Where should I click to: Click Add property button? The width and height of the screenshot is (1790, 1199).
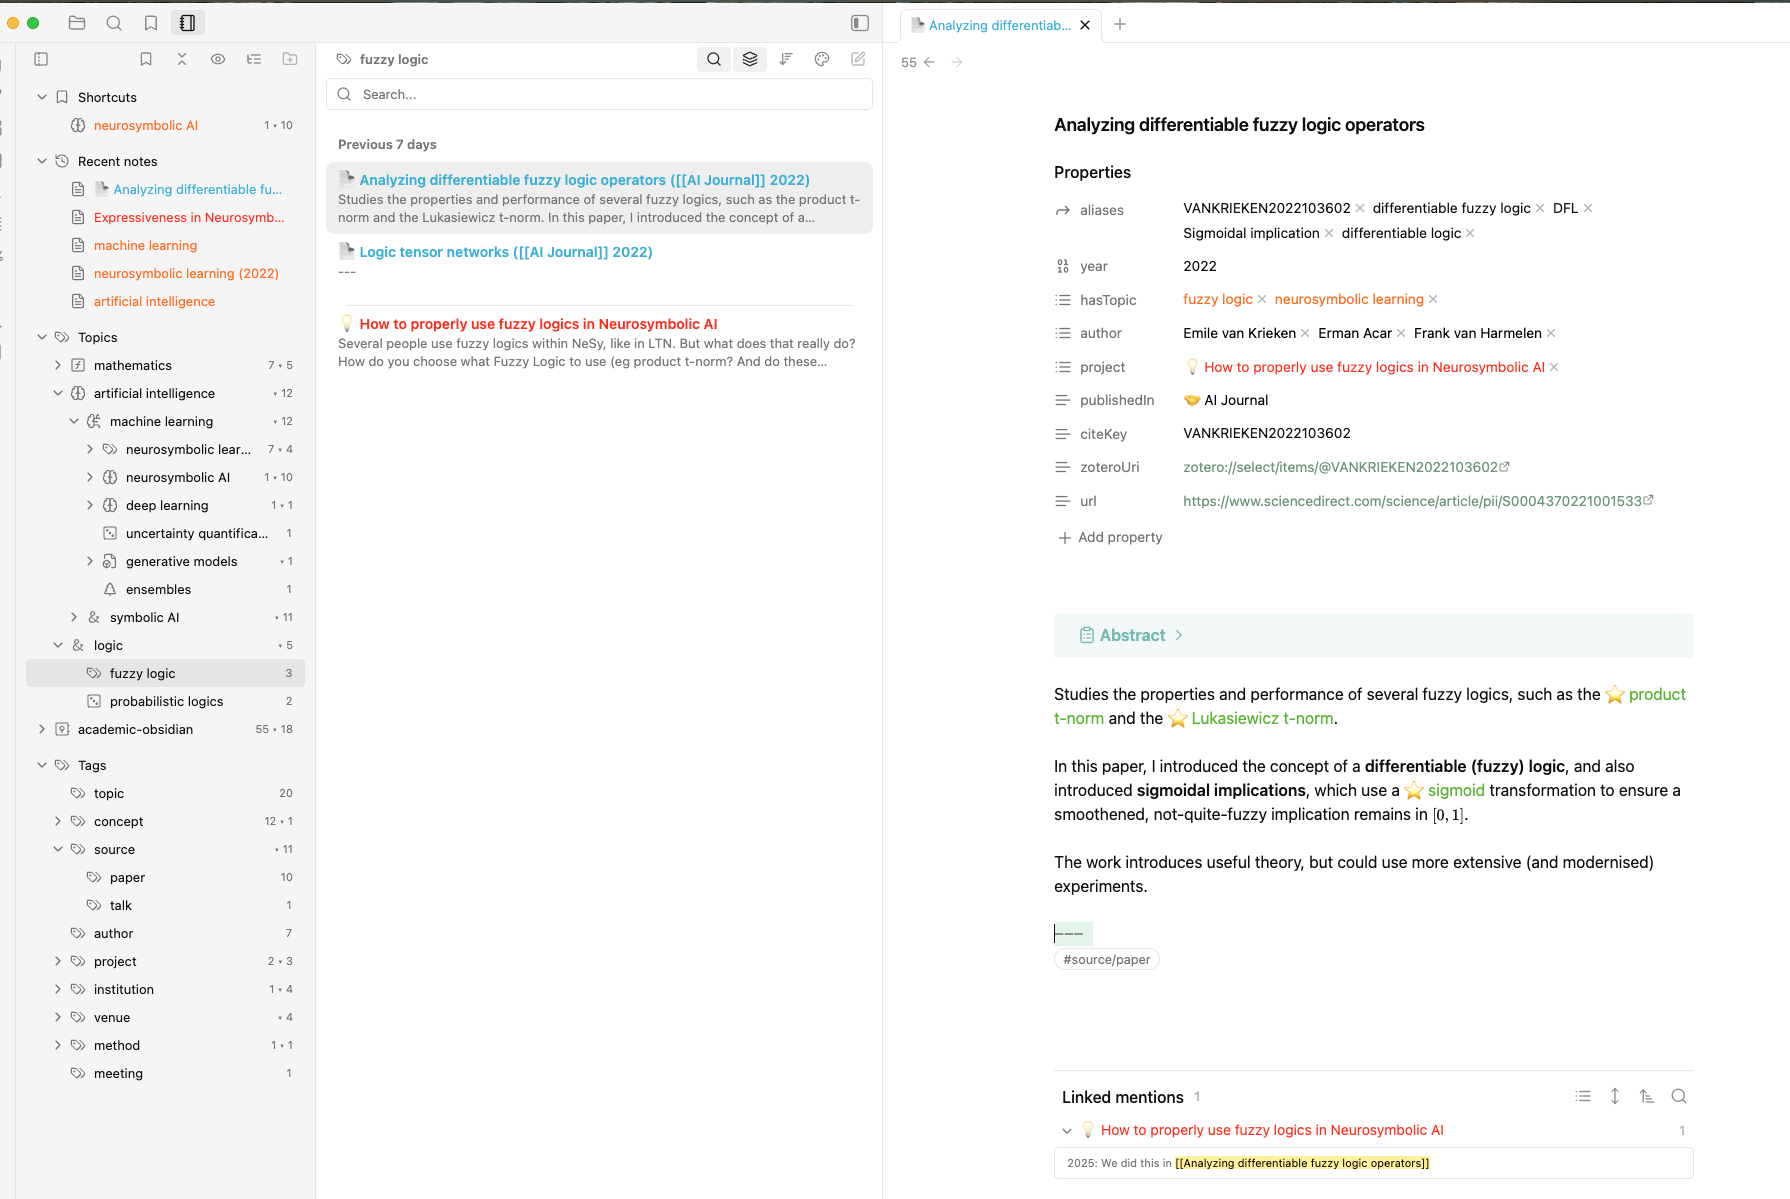[x=1110, y=538]
